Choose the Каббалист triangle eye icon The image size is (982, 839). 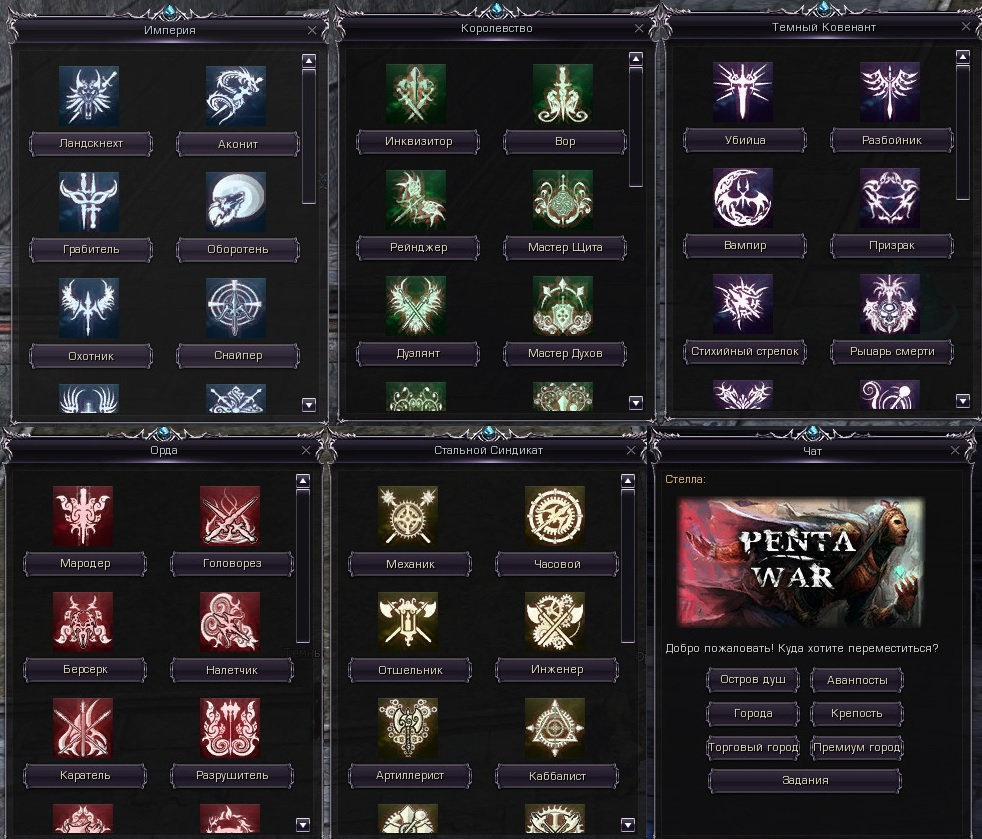(555, 728)
